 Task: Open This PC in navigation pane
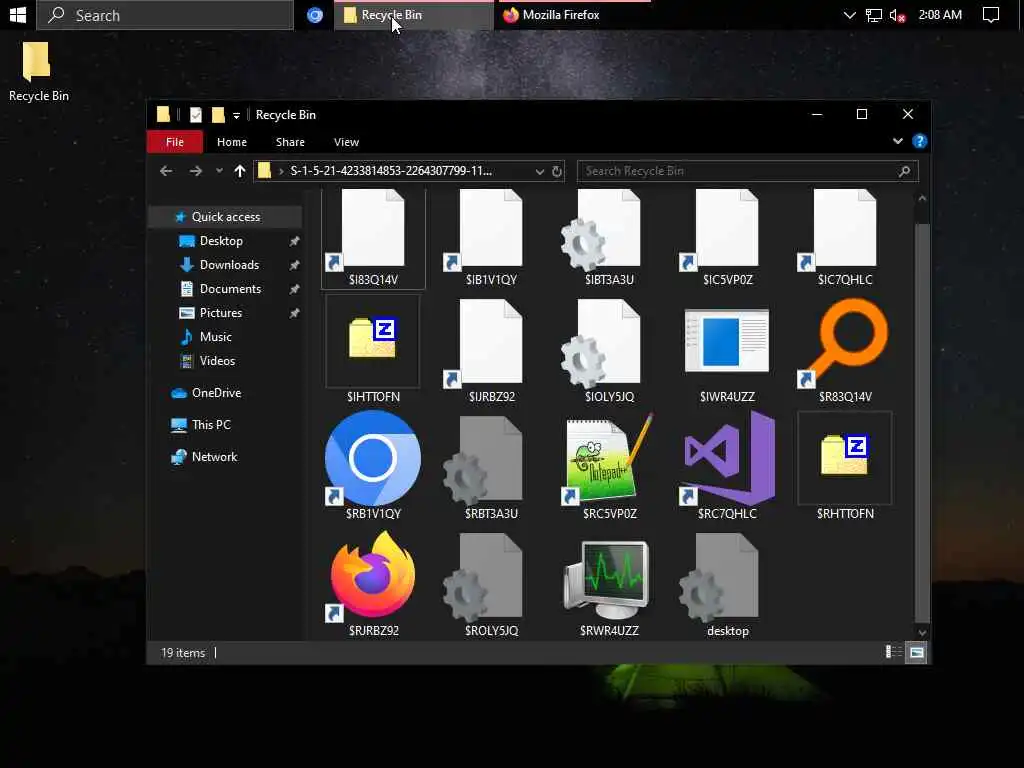pyautogui.click(x=211, y=425)
